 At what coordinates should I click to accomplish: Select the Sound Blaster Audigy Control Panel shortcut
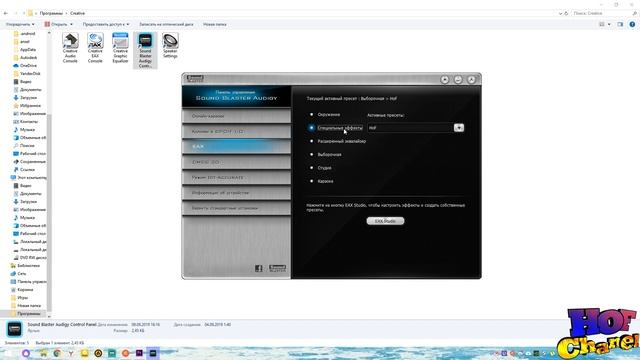coord(145,50)
